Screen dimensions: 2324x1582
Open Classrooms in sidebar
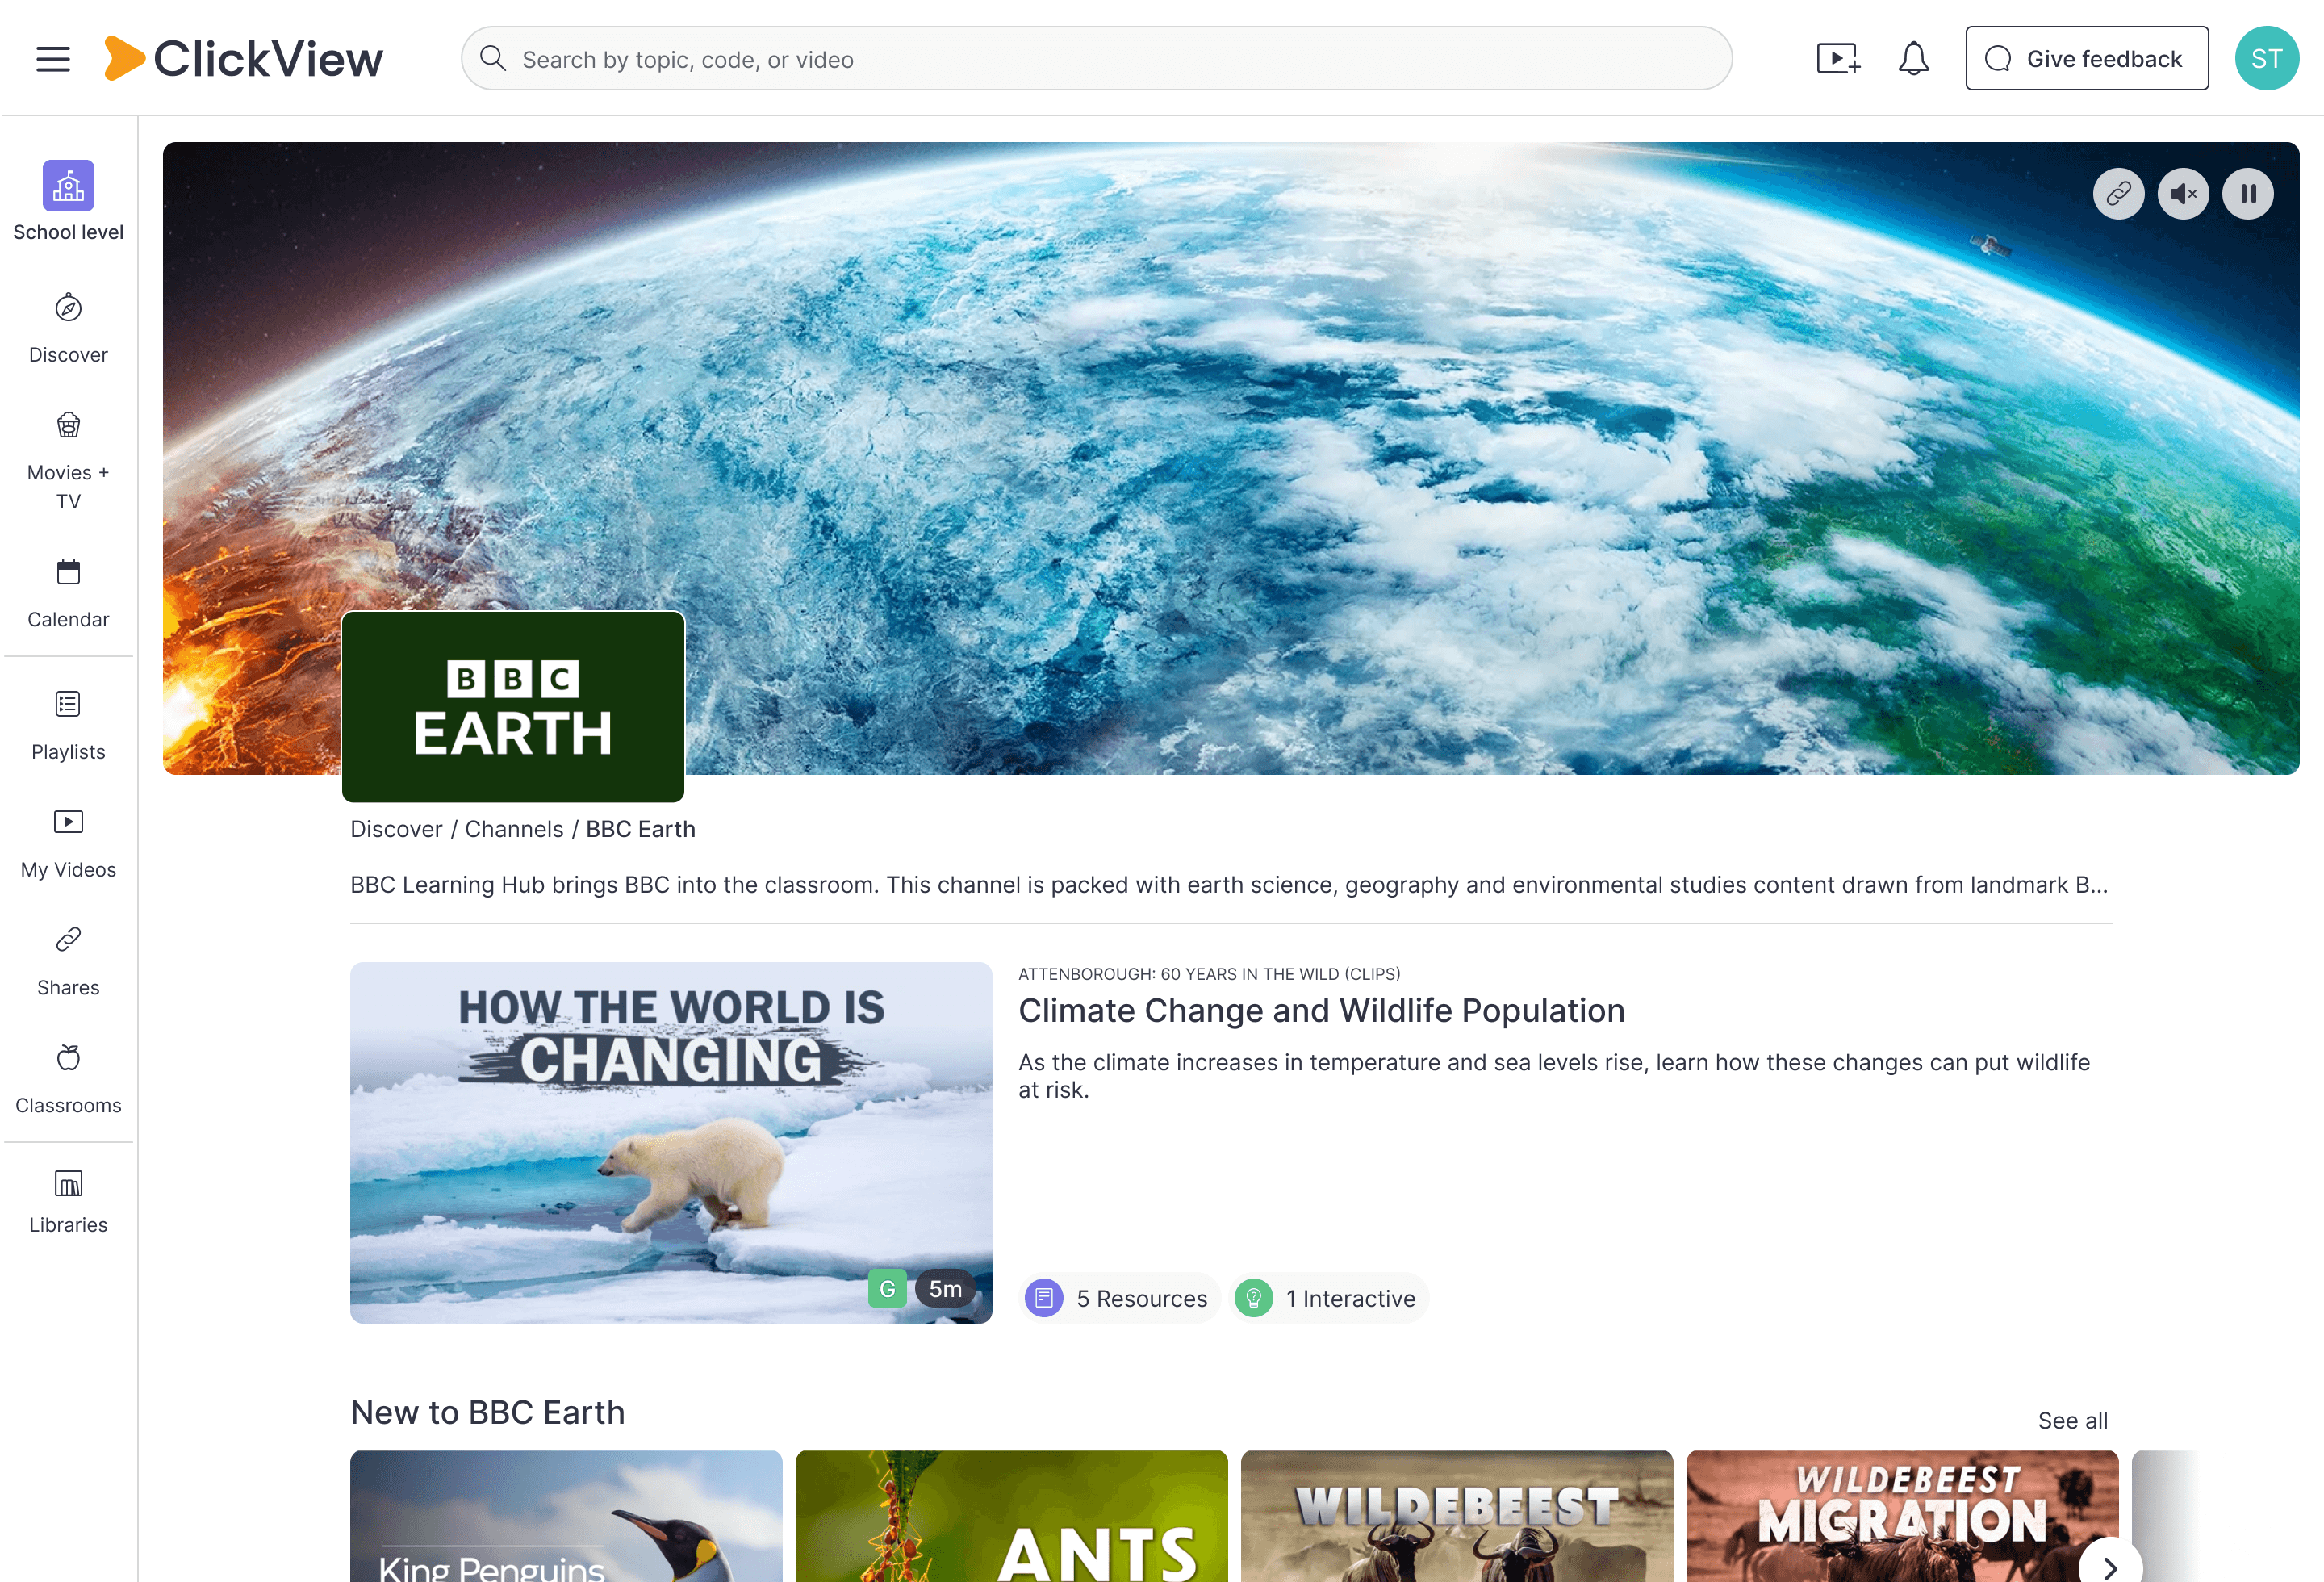[x=68, y=1080]
